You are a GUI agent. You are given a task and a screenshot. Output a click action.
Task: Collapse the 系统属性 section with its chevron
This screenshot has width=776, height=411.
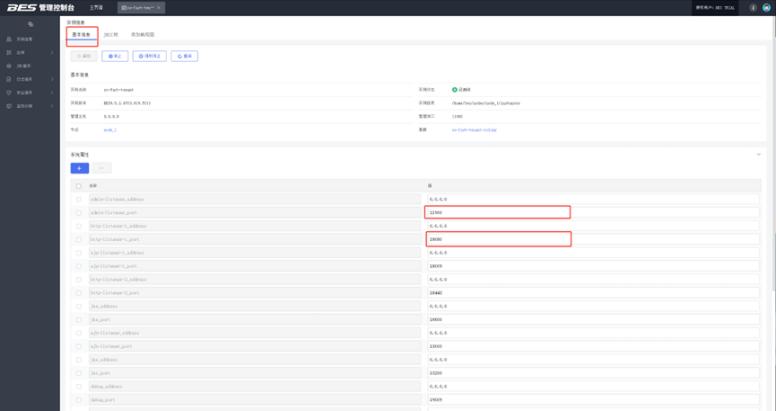click(758, 154)
